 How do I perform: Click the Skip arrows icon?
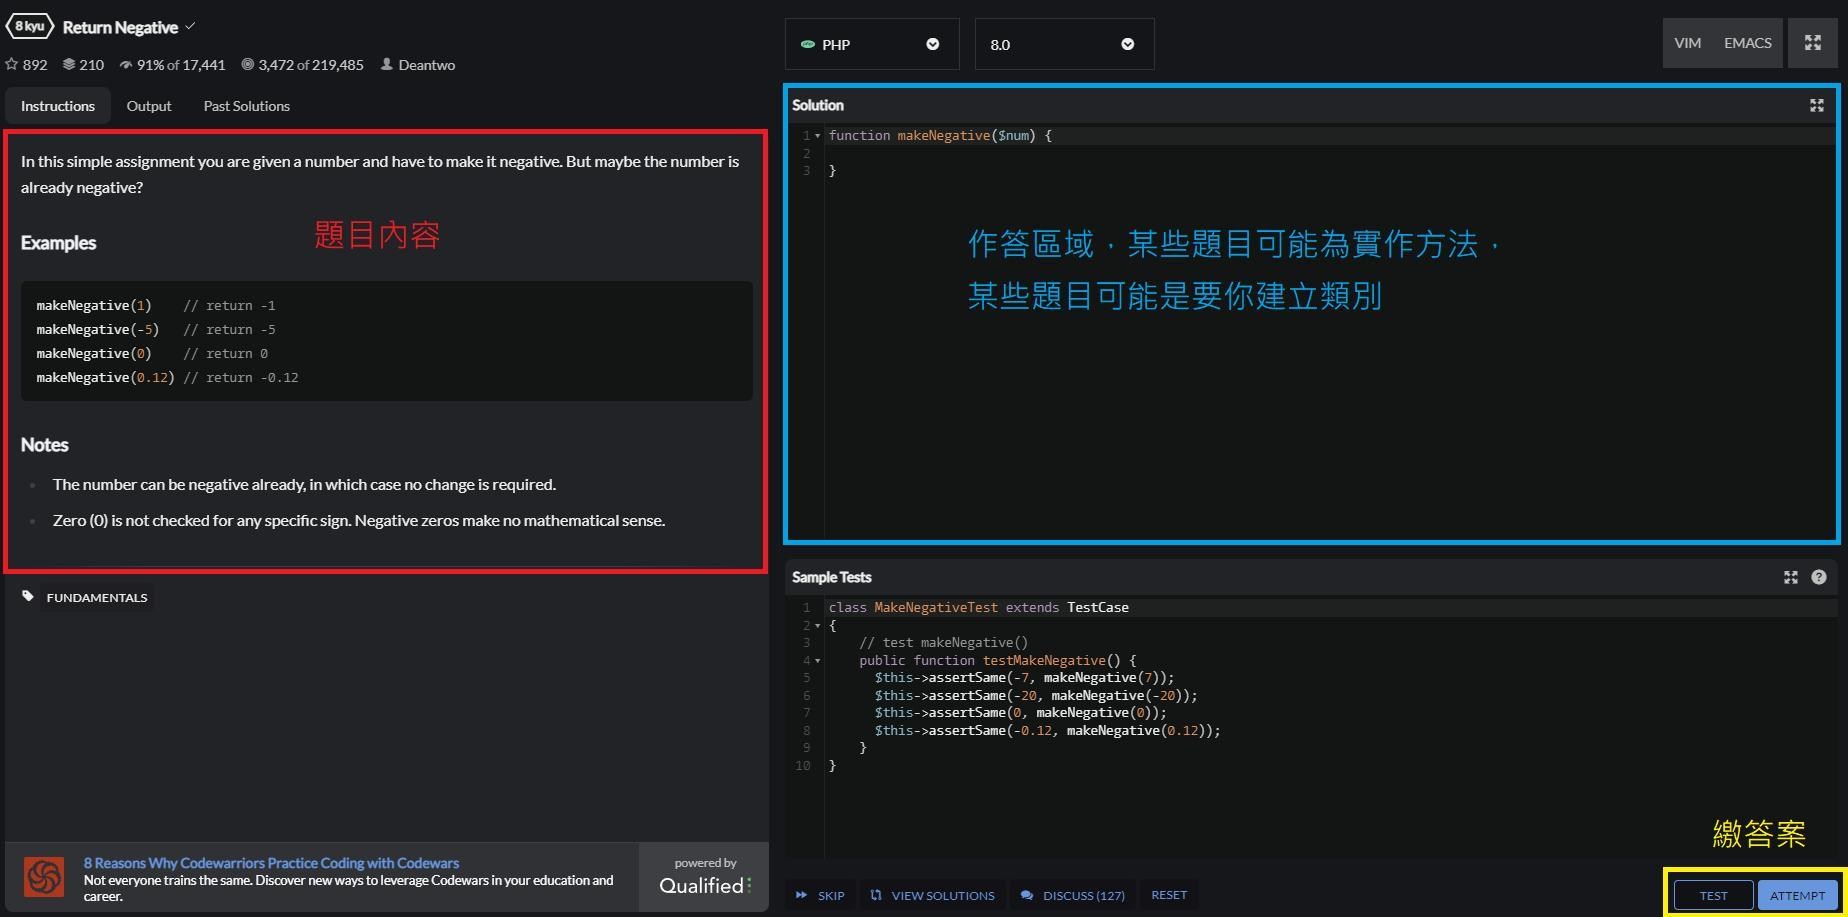coord(802,895)
